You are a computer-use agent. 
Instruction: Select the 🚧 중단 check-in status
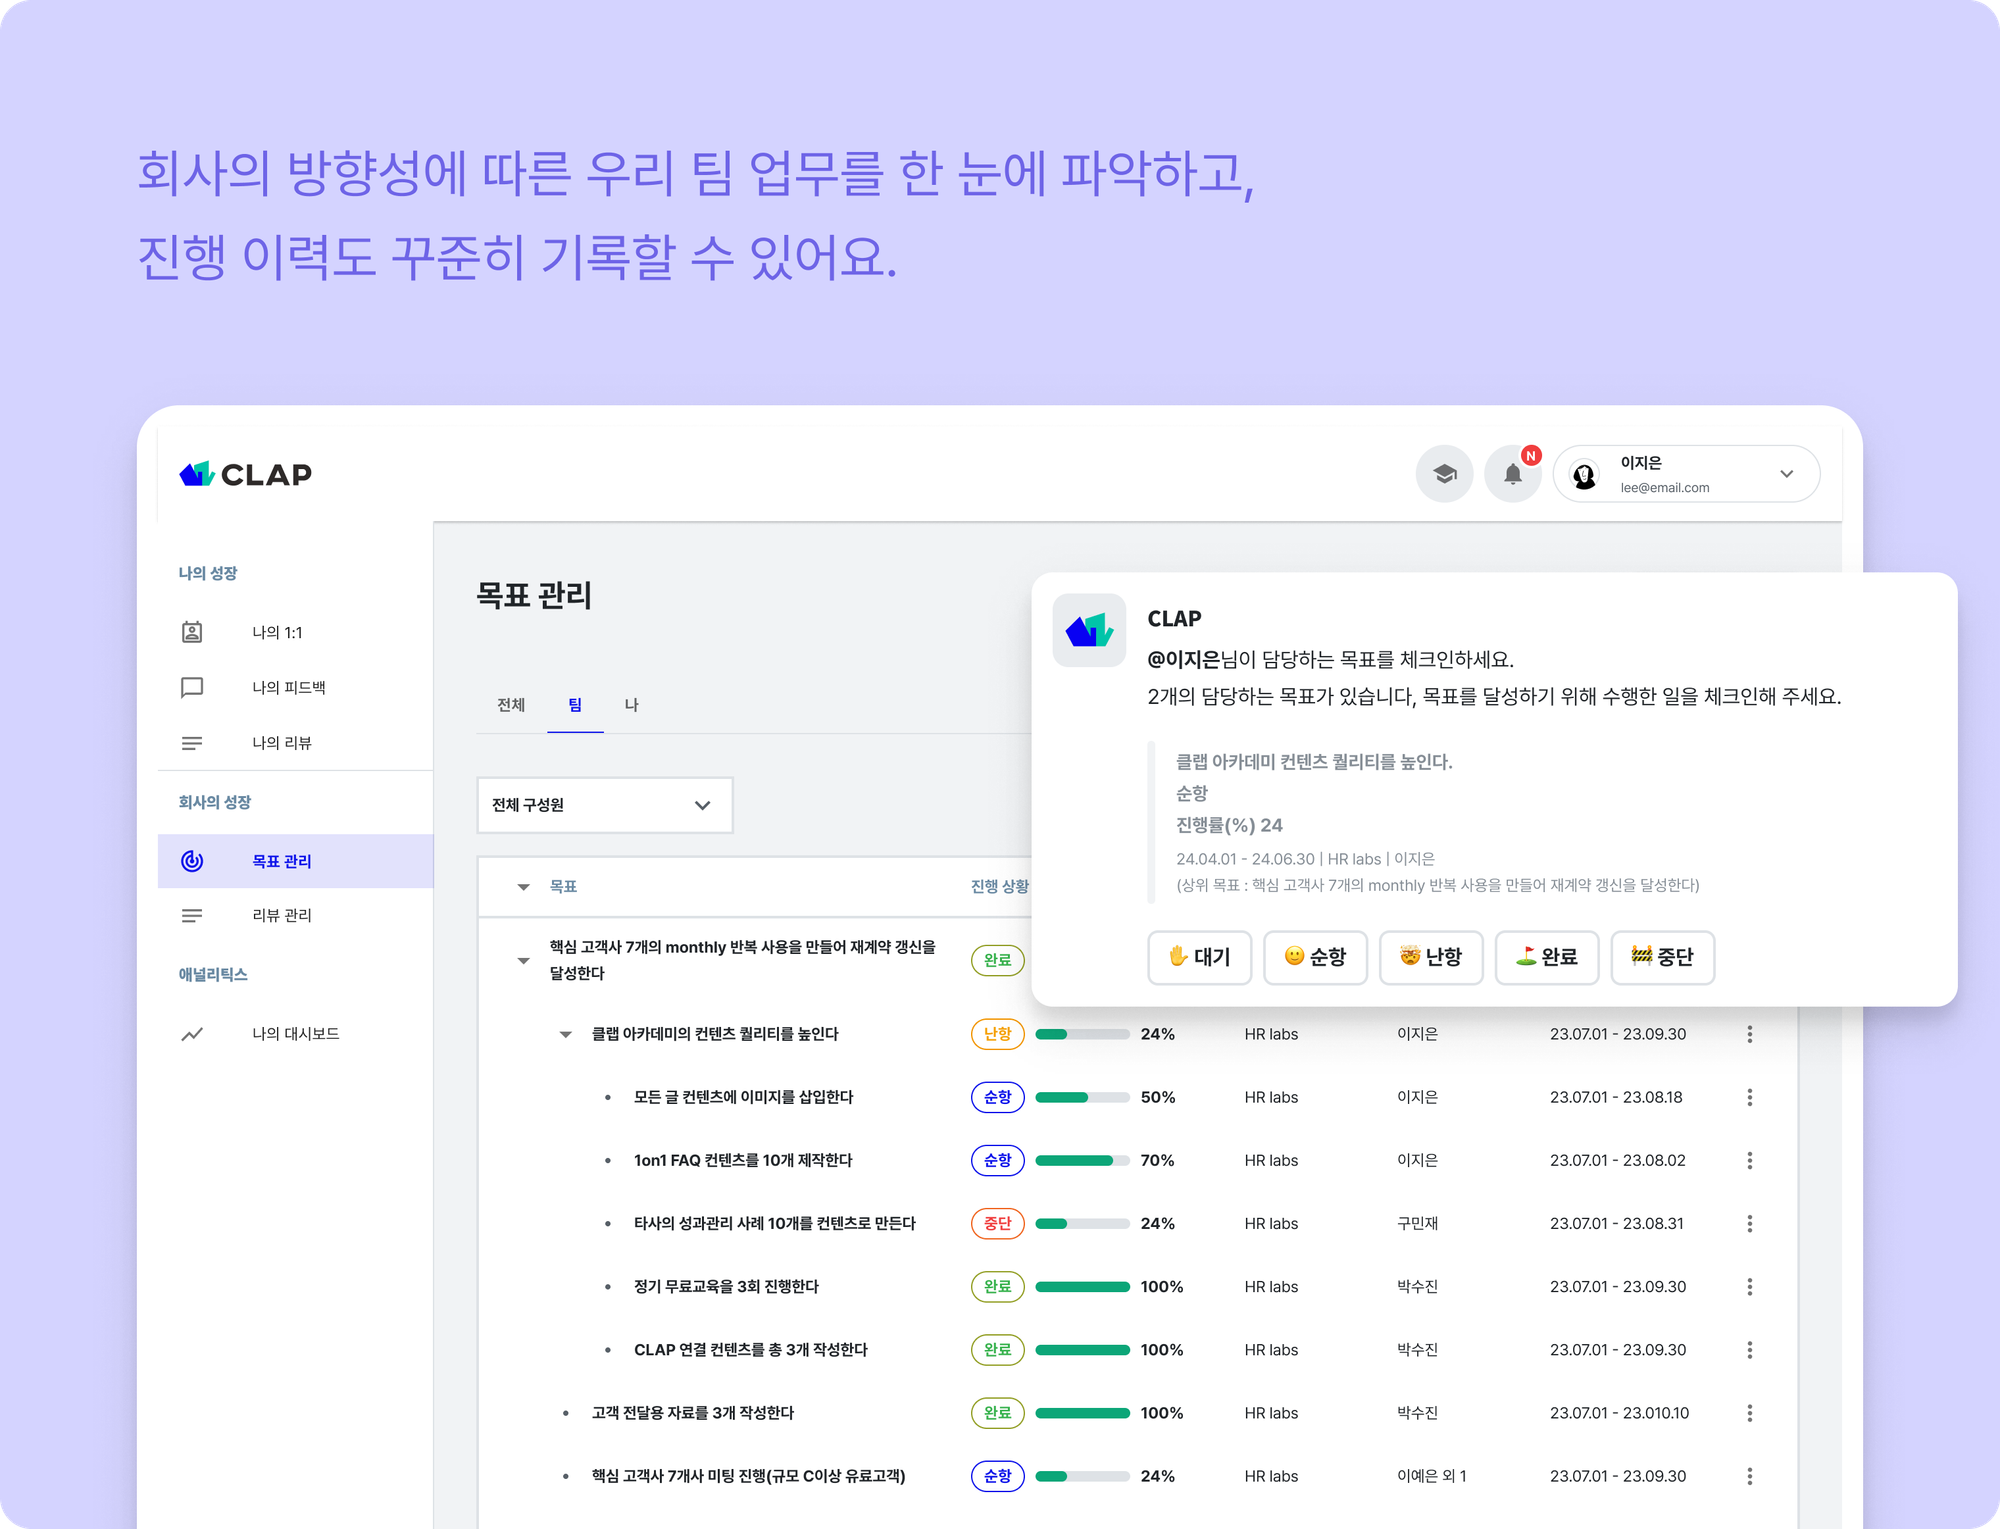pos(1662,957)
